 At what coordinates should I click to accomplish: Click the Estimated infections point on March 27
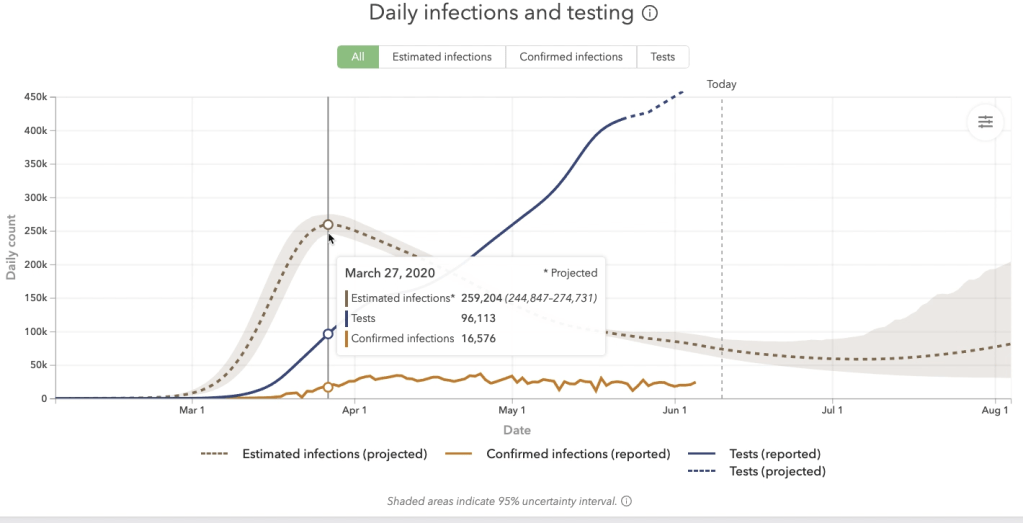328,224
